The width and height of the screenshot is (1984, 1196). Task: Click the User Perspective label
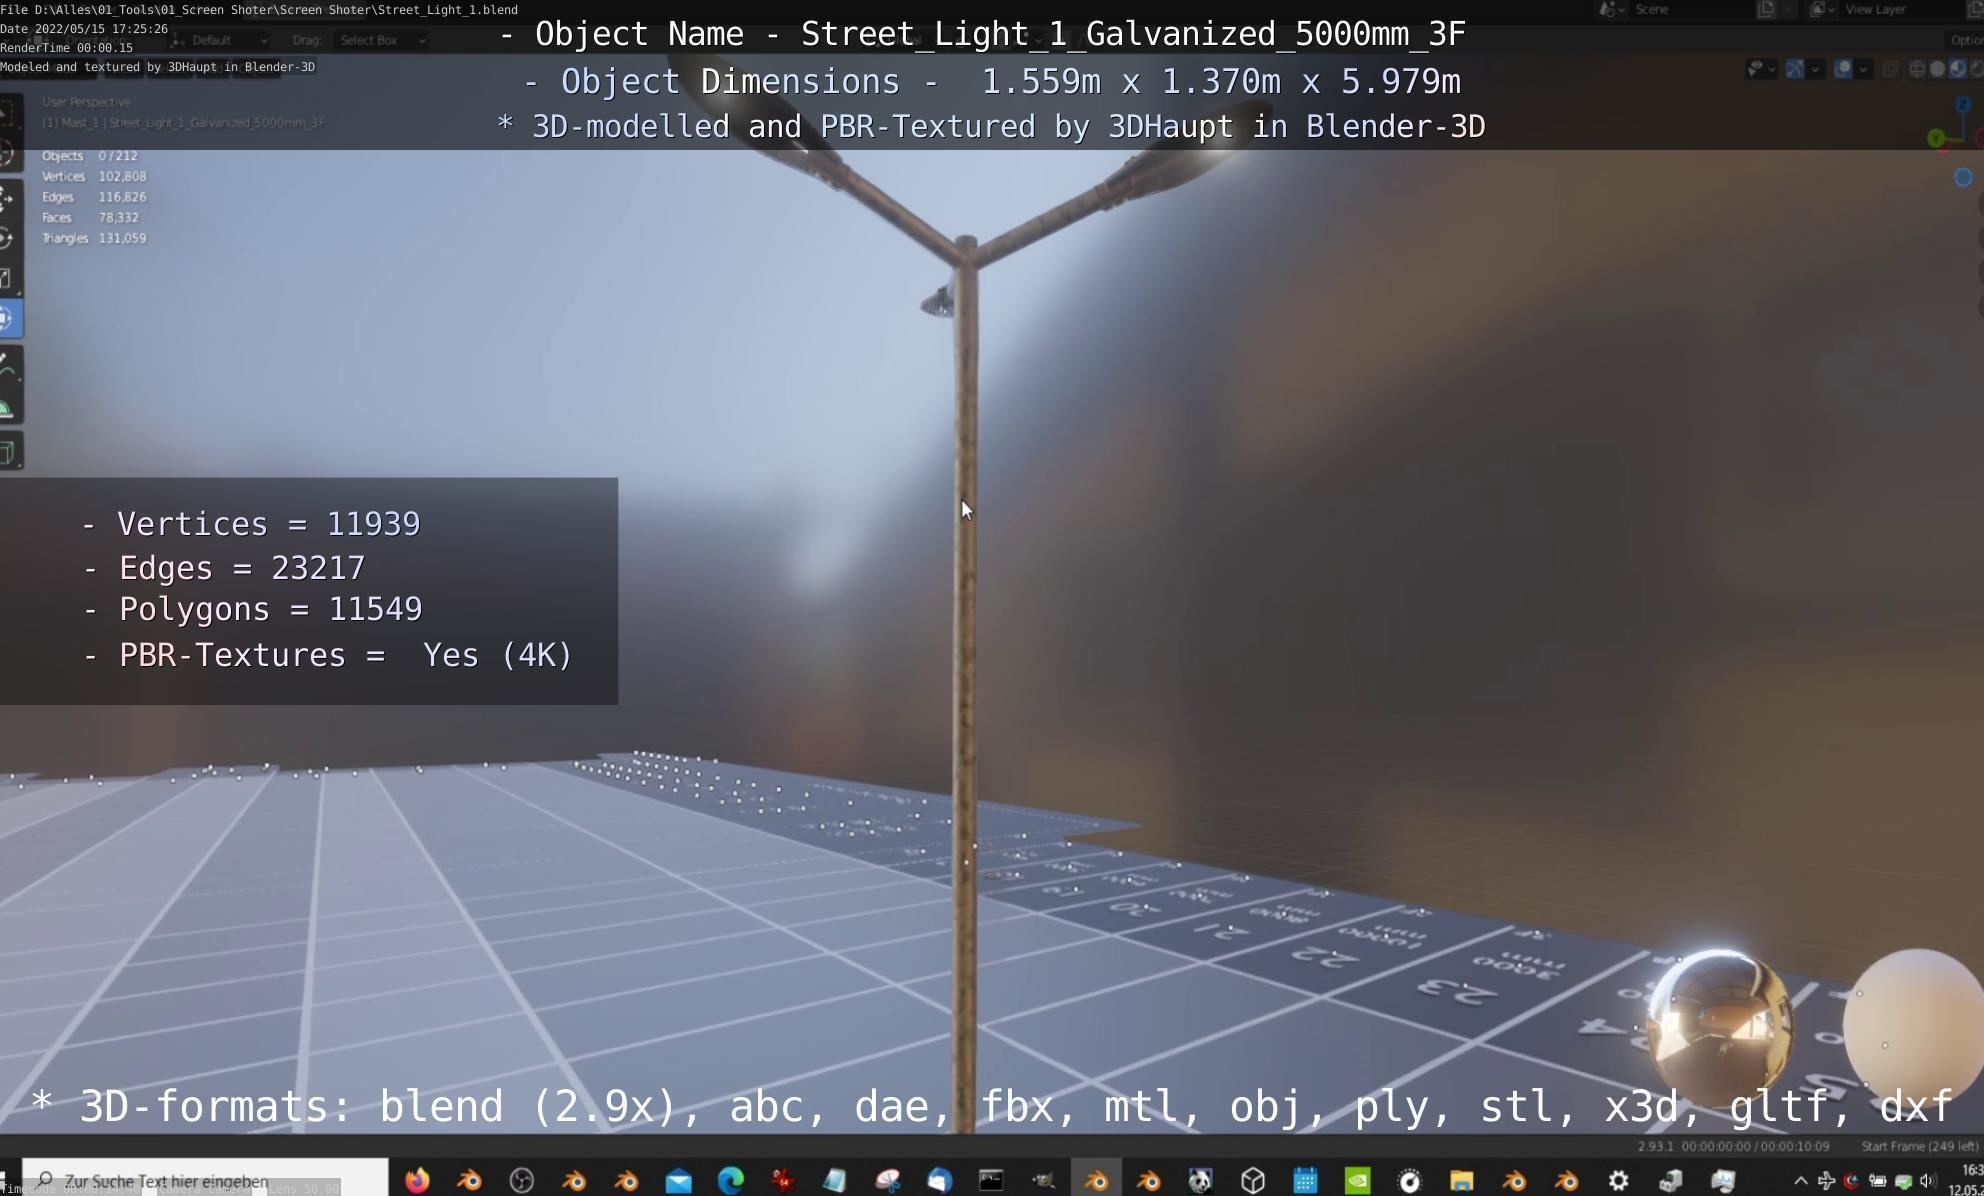click(86, 102)
